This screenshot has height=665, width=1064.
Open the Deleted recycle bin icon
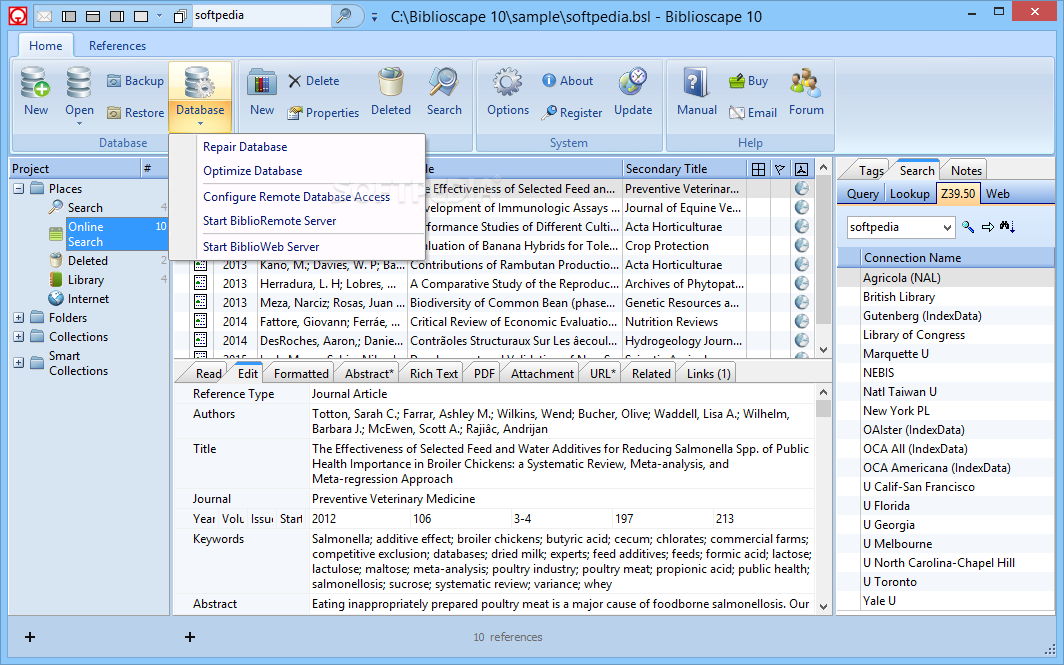pyautogui.click(x=391, y=82)
